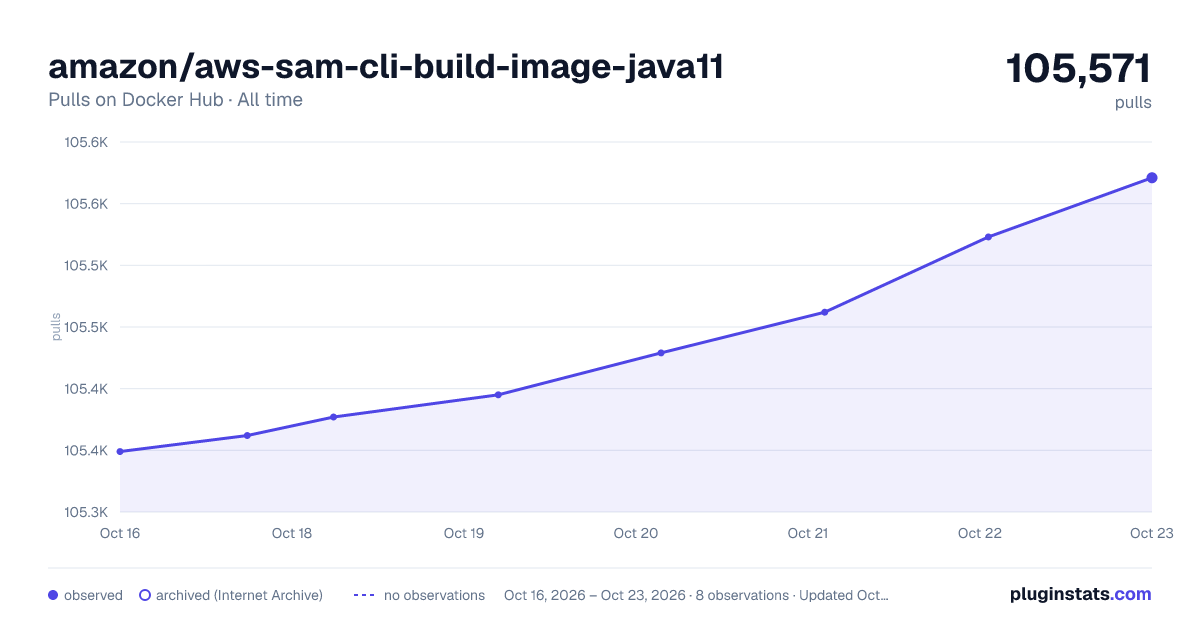Image resolution: width=1200 pixels, height=630 pixels.
Task: Click the chart title amazon/aws-sam-cli-build-image-java11
Action: (x=386, y=67)
